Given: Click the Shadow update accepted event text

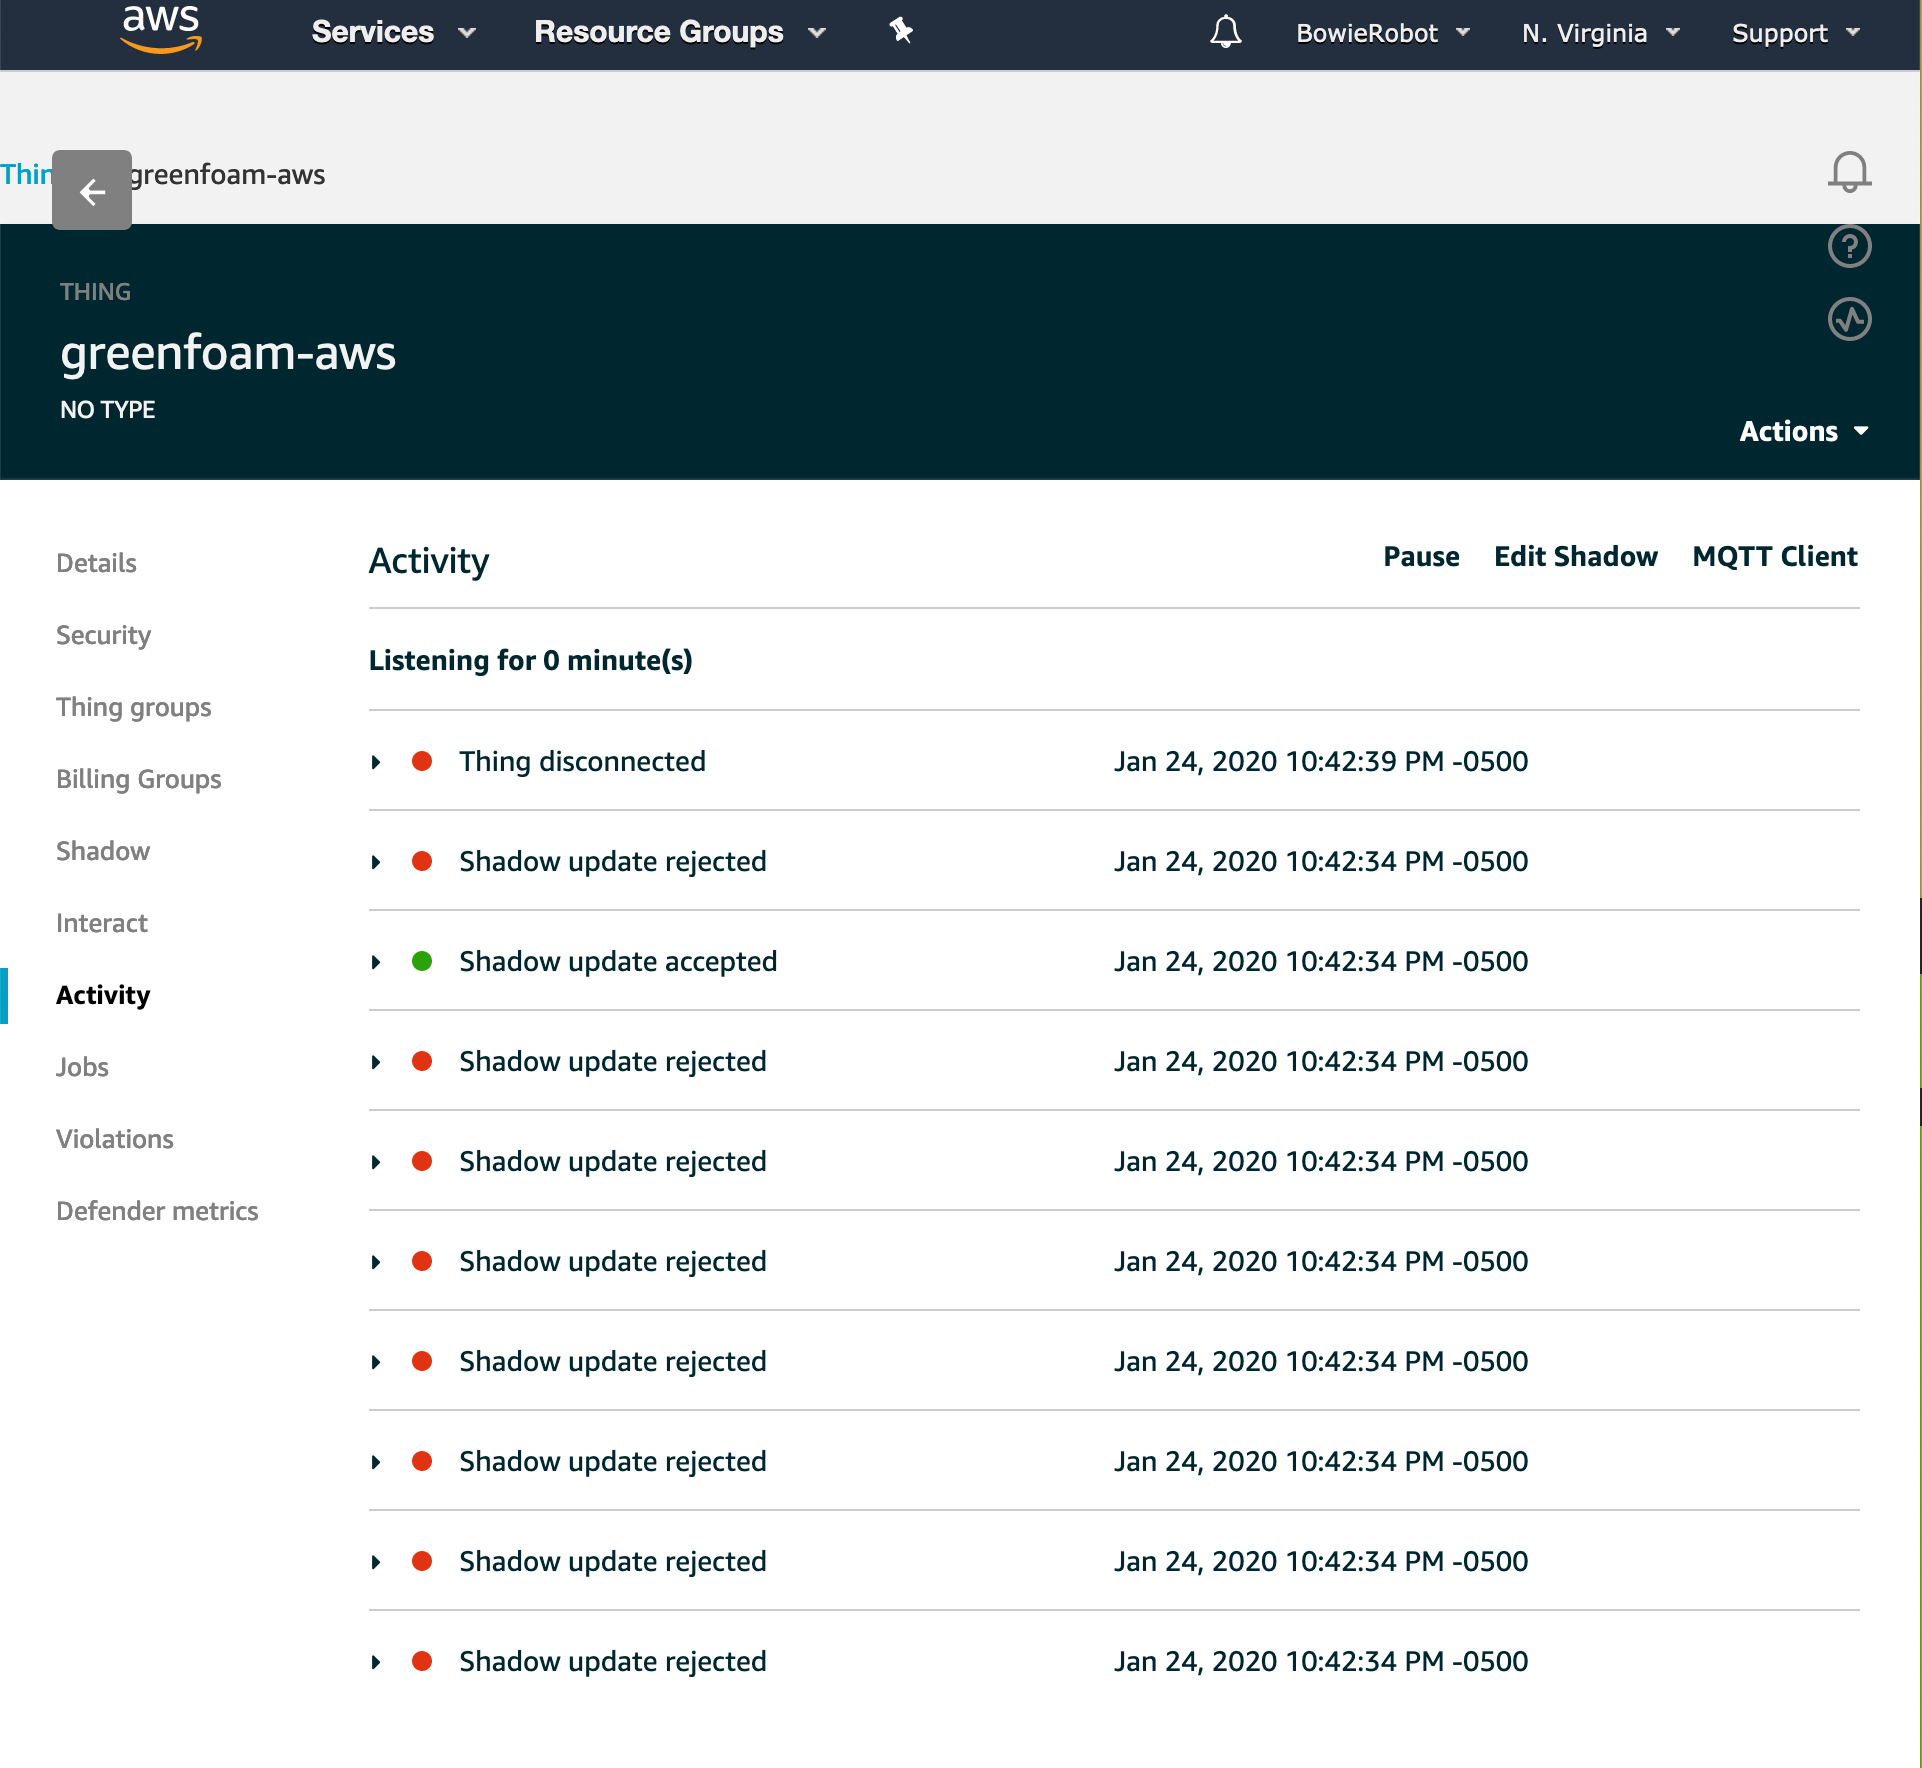Looking at the screenshot, I should [x=618, y=961].
